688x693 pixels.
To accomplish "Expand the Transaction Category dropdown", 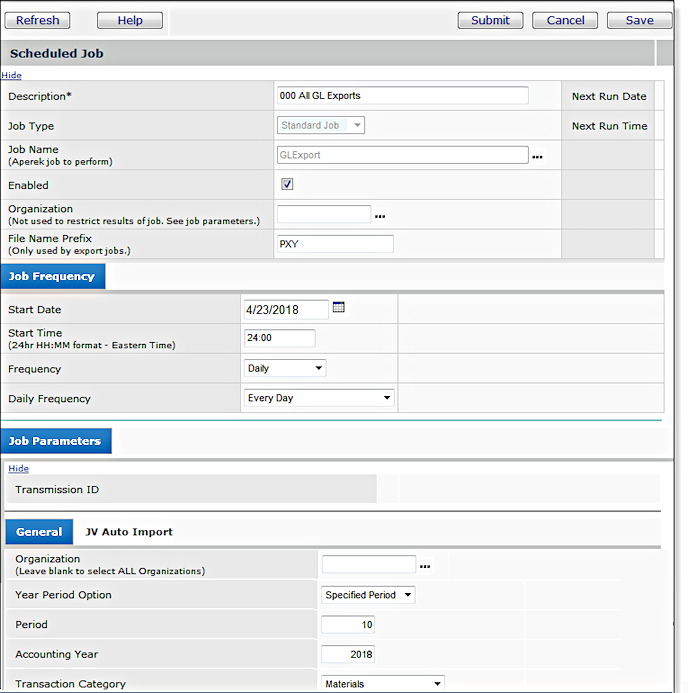I will click(x=383, y=684).
